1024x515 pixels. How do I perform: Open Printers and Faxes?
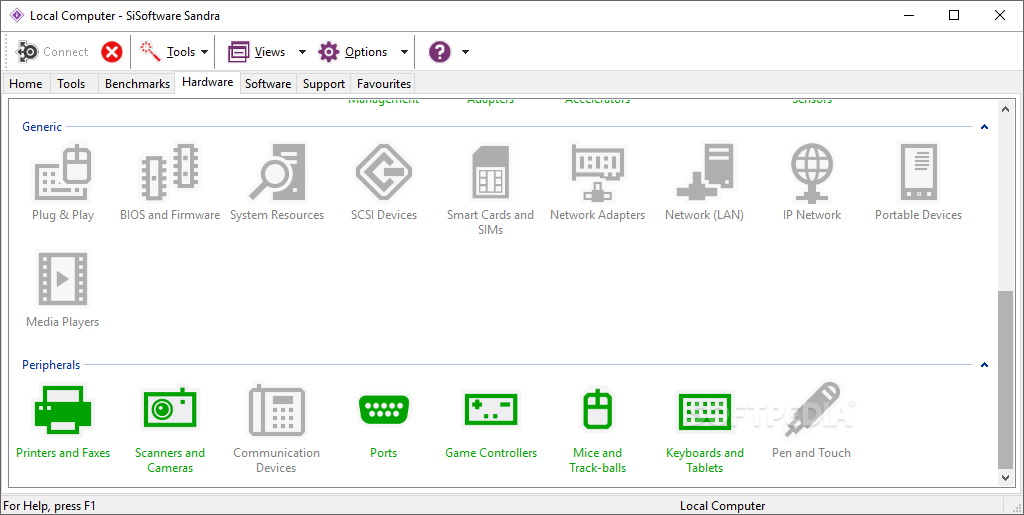63,422
